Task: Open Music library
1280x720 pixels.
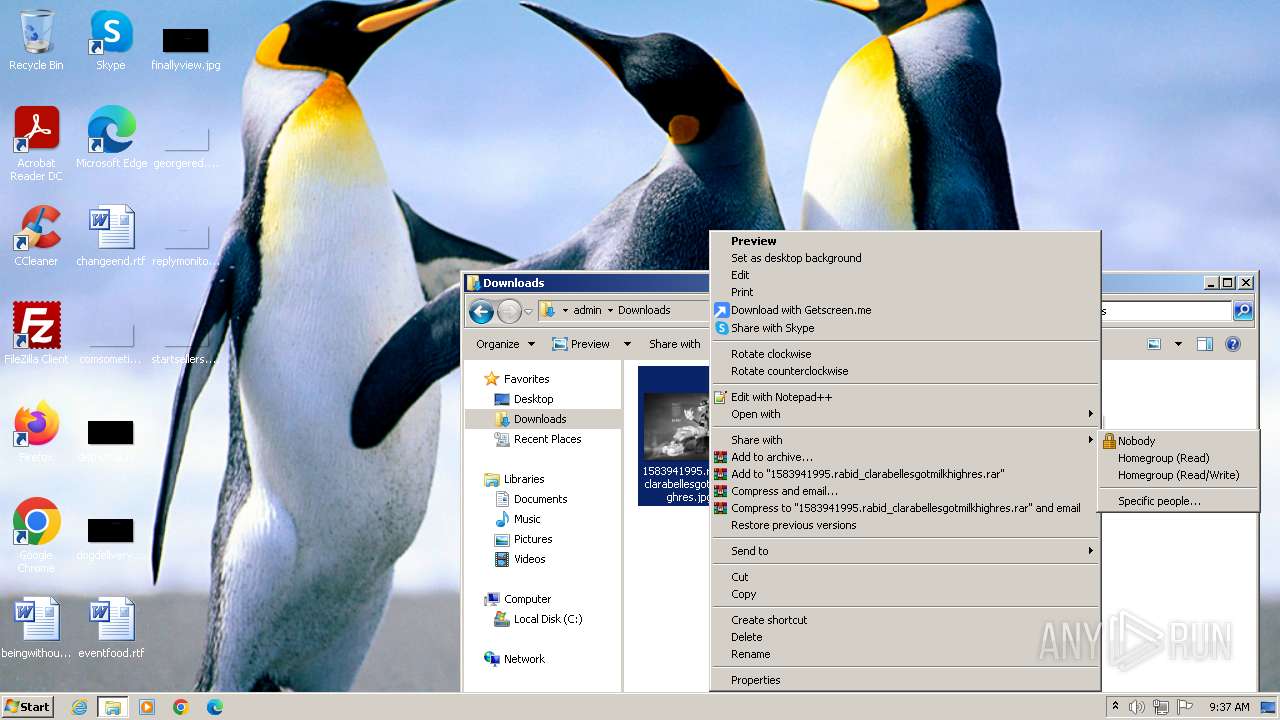Action: pyautogui.click(x=527, y=519)
